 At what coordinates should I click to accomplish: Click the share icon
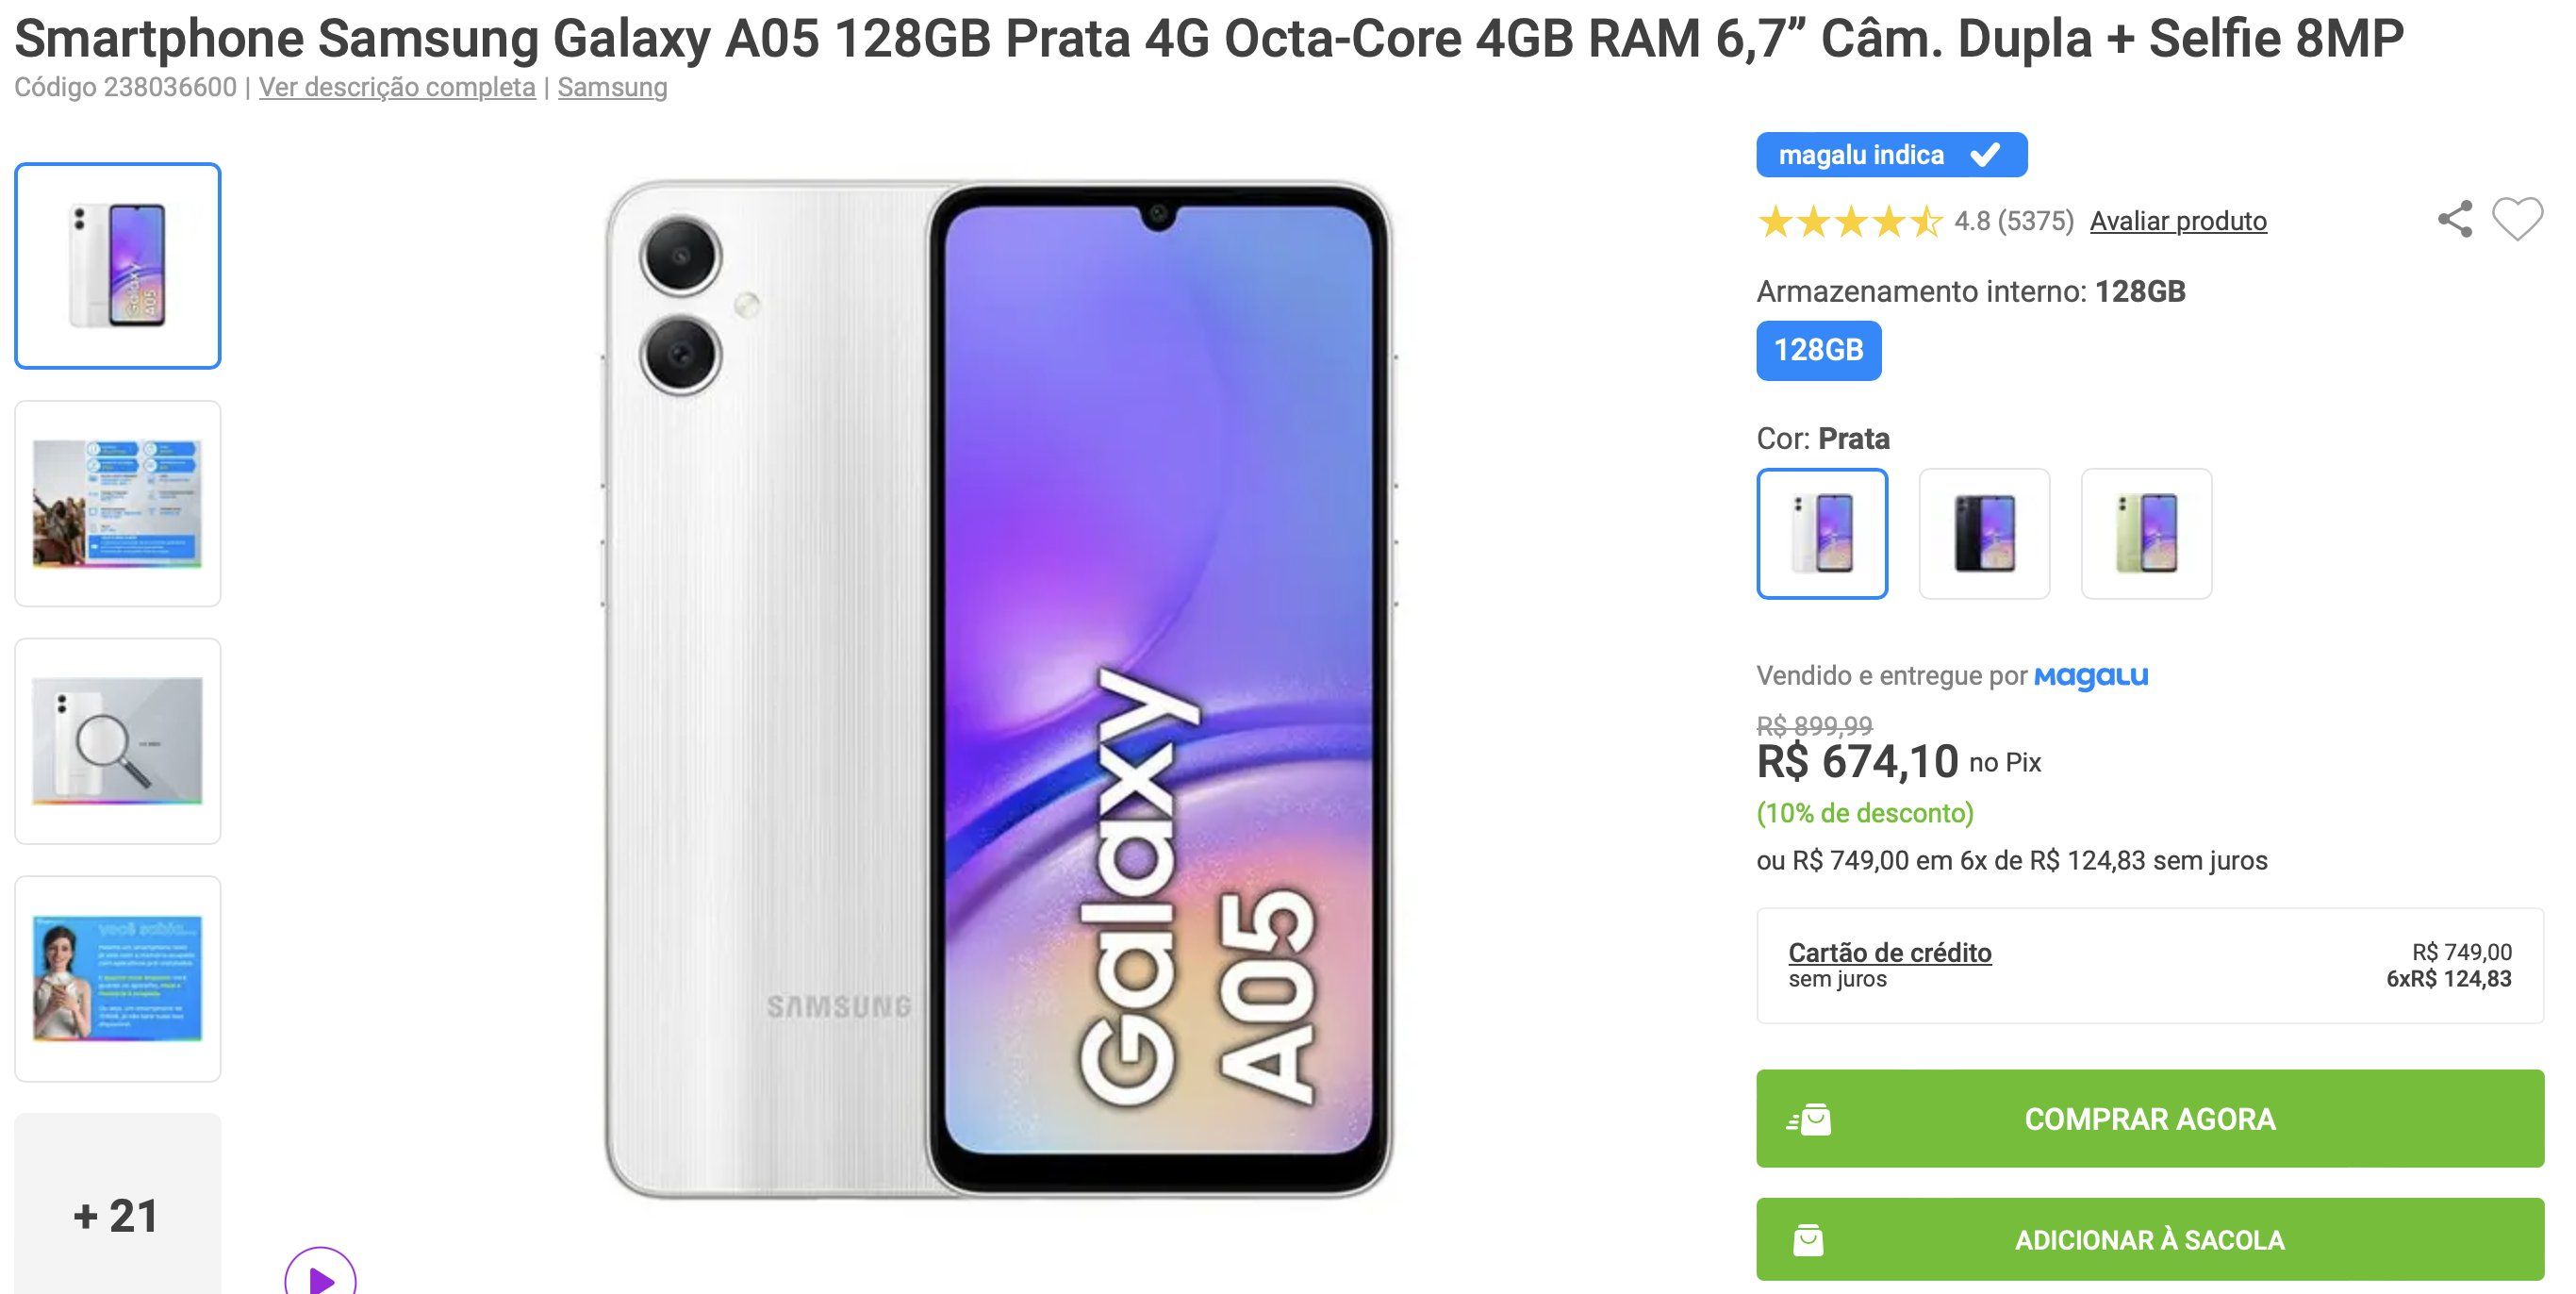point(2455,219)
